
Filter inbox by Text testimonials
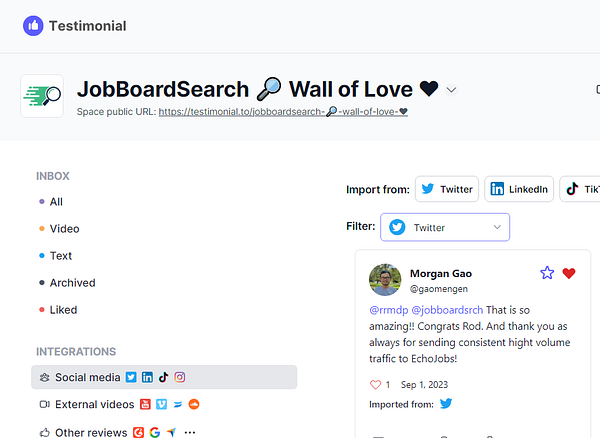tap(61, 256)
